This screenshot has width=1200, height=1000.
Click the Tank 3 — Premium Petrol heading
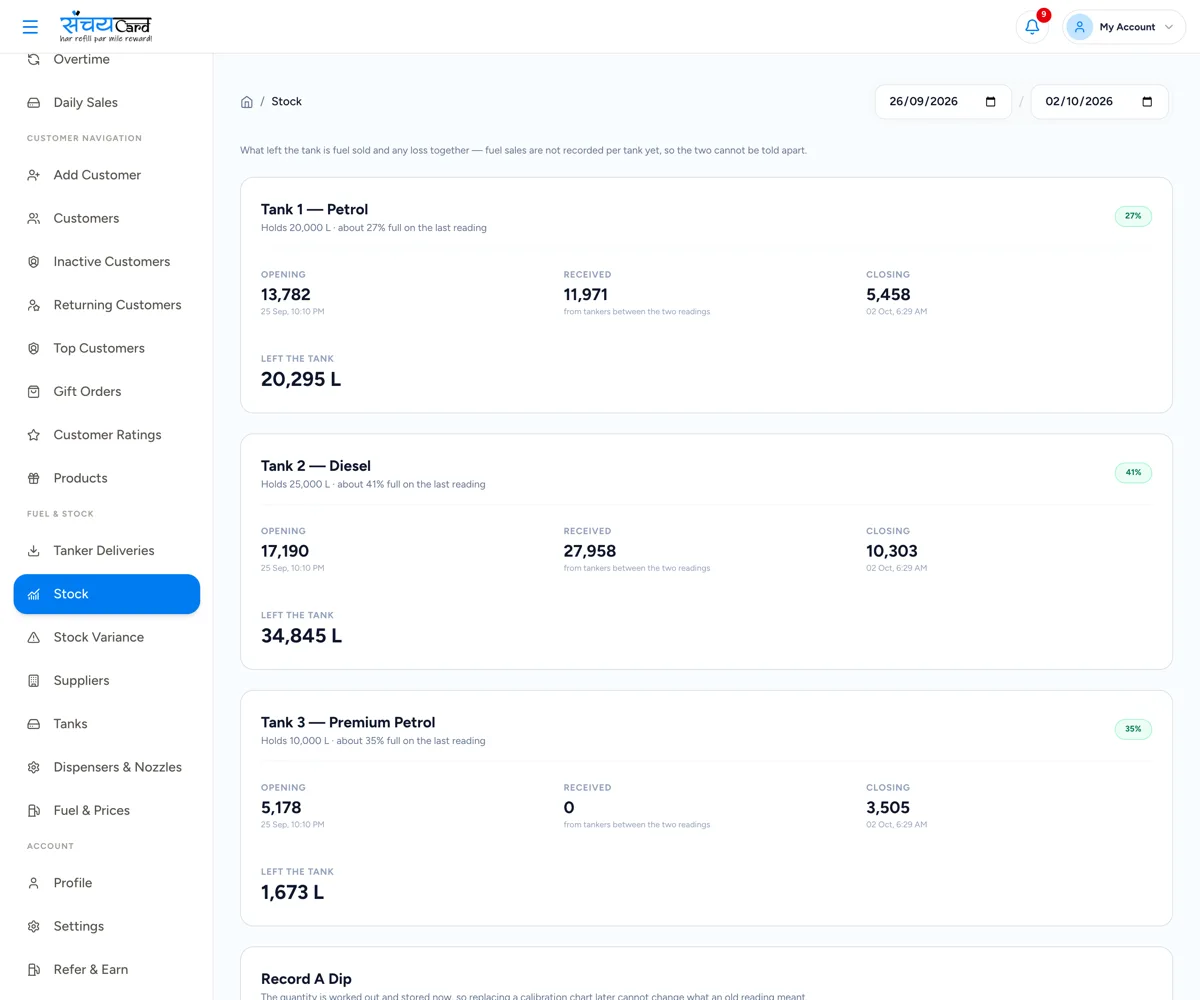[x=348, y=722]
